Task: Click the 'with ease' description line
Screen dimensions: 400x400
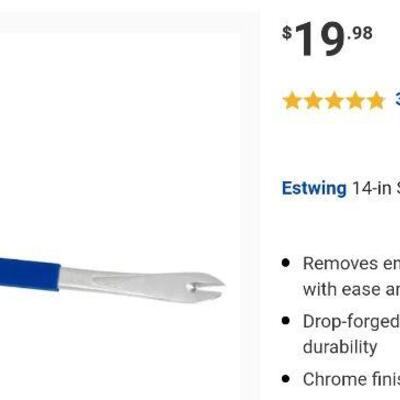Action: 351,289
